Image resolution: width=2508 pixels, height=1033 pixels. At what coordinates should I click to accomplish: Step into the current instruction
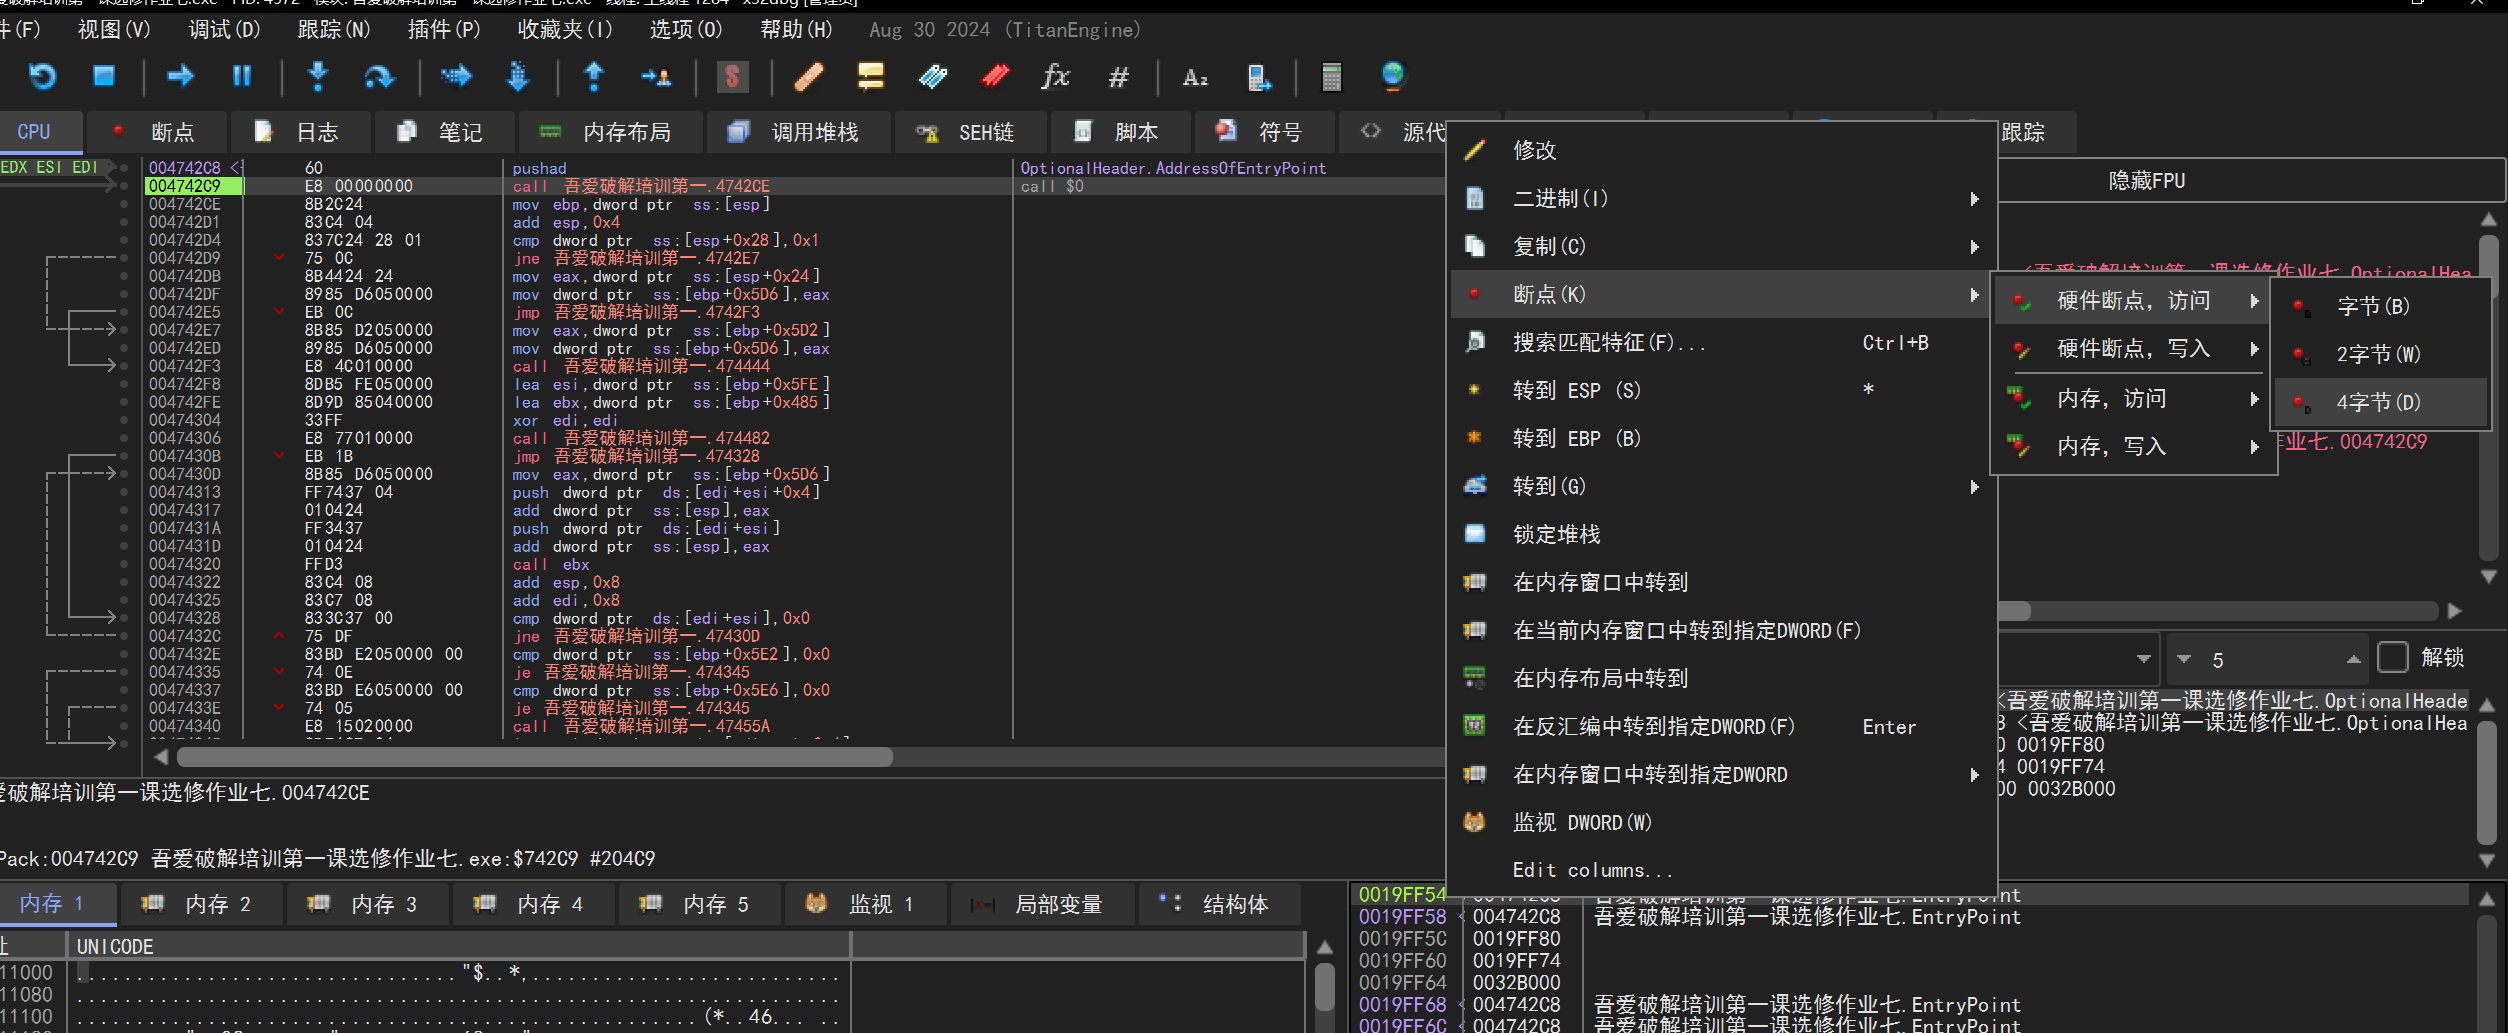click(318, 76)
